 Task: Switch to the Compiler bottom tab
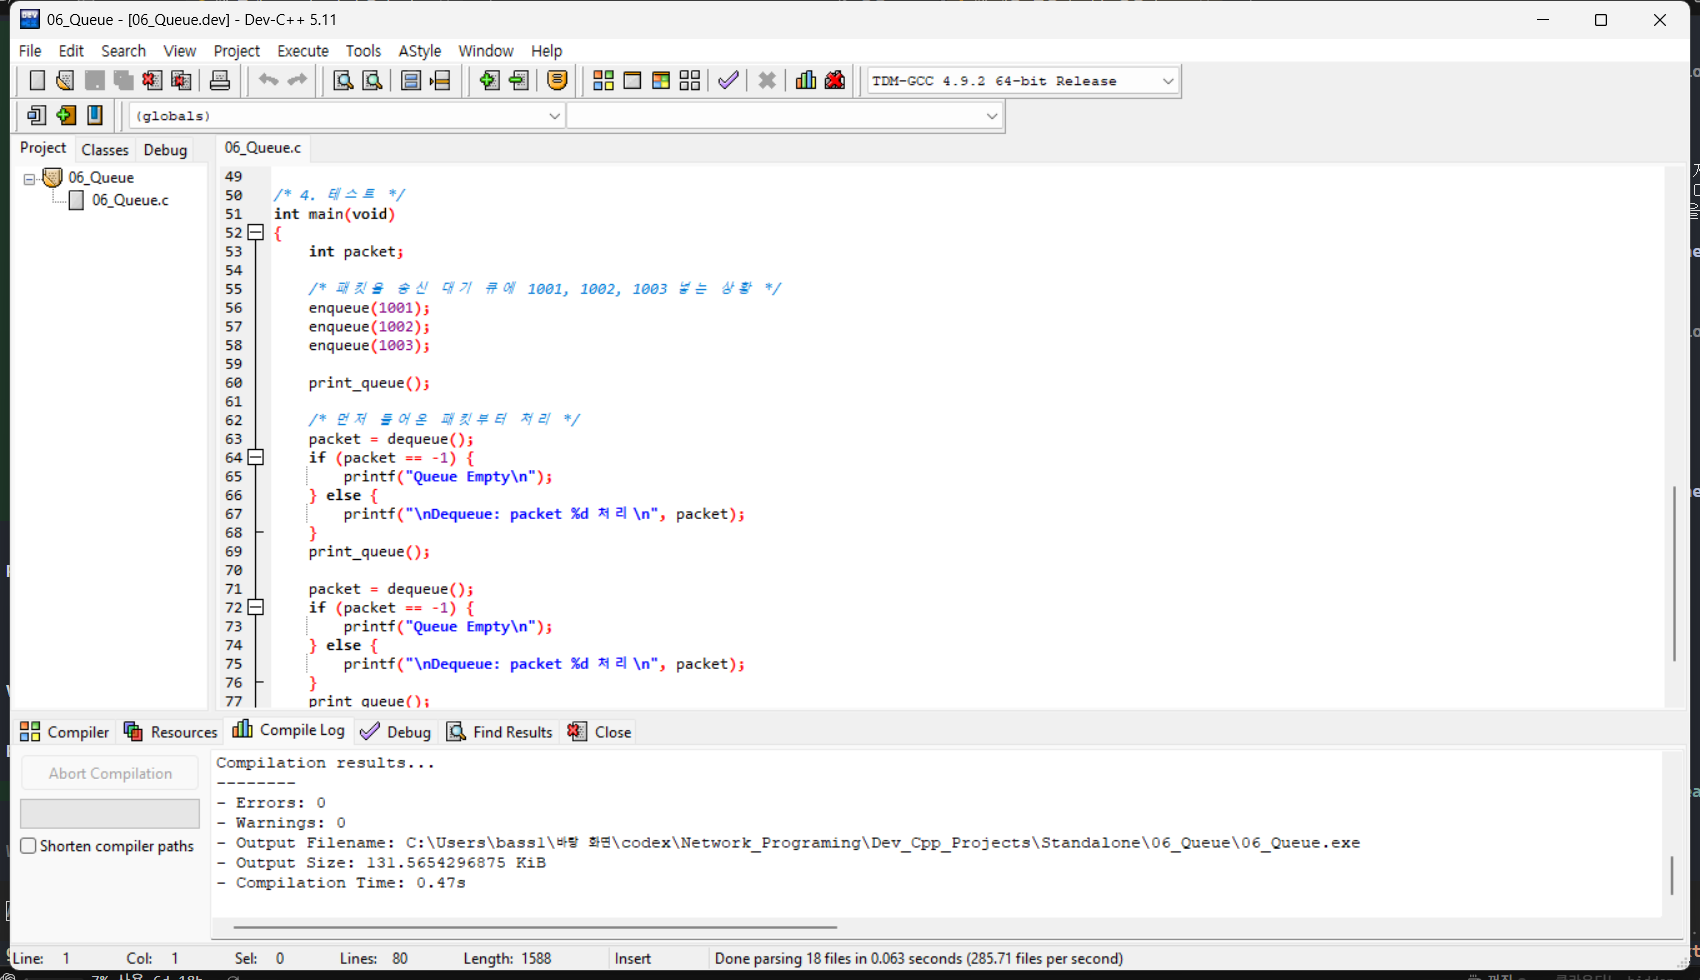(x=65, y=732)
